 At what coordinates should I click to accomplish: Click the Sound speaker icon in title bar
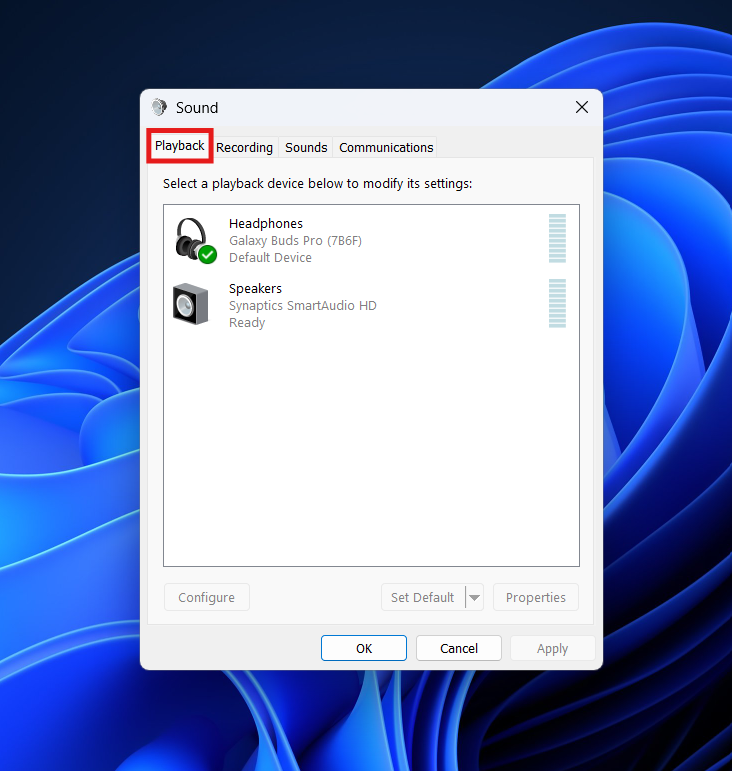click(159, 107)
